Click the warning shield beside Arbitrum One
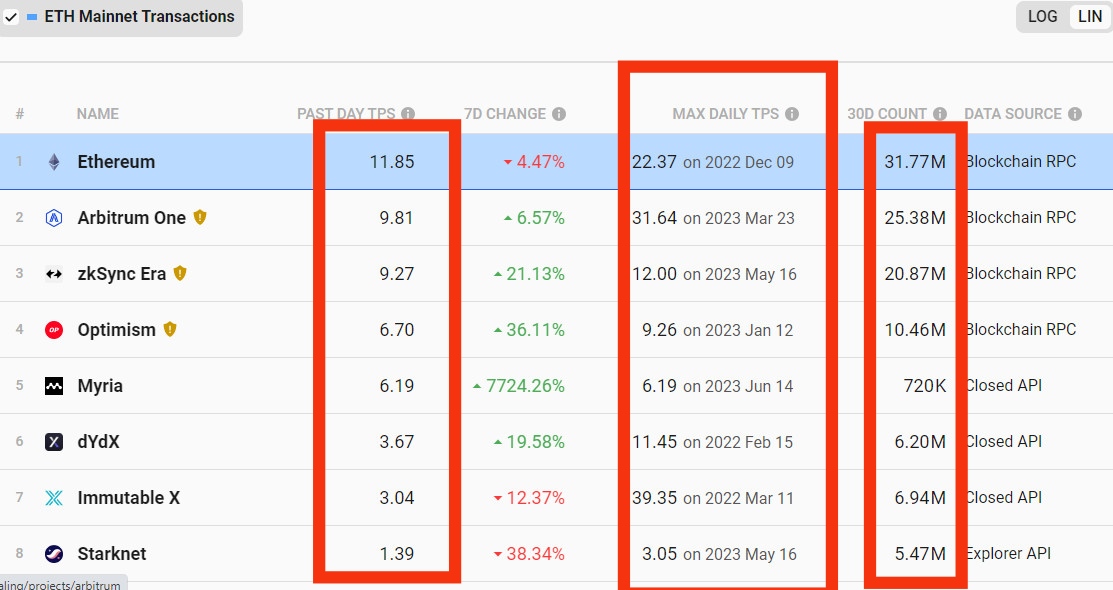Screen dimensions: 1113x590 click(x=200, y=217)
